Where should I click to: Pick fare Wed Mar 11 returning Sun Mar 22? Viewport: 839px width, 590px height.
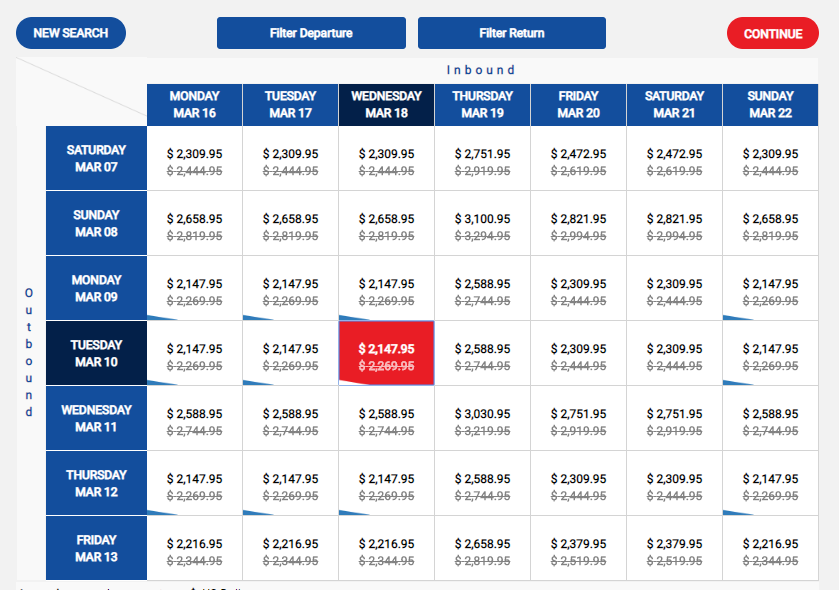tap(771, 418)
